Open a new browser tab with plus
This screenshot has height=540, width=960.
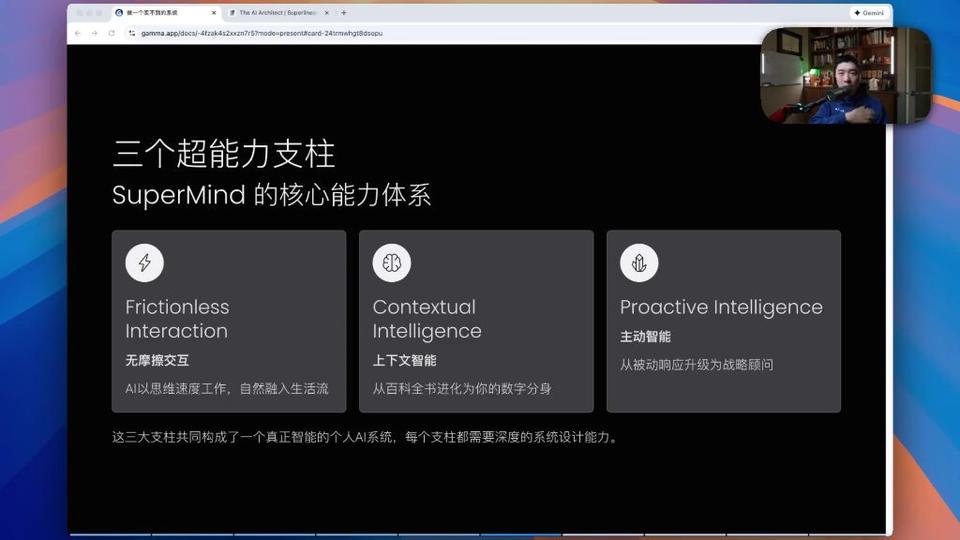[344, 12]
